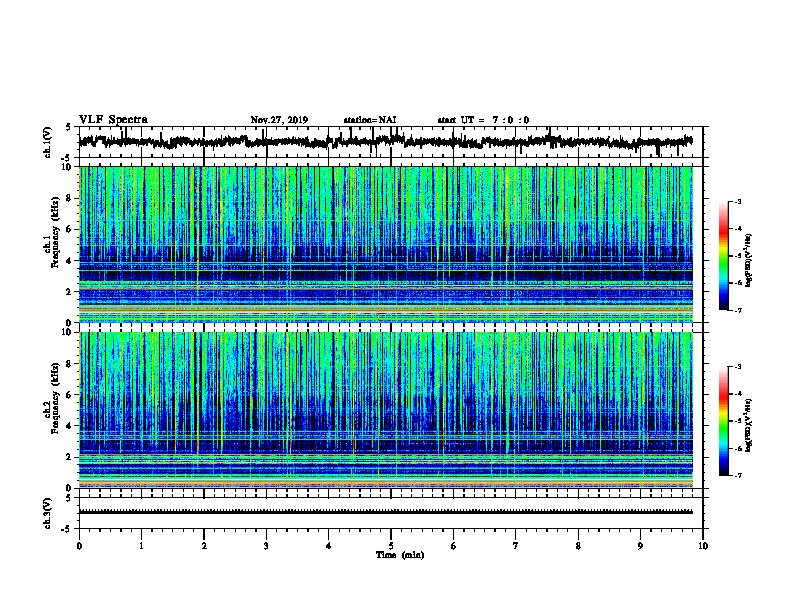Click inside the ch.2 spectrogram panel

coord(386,410)
